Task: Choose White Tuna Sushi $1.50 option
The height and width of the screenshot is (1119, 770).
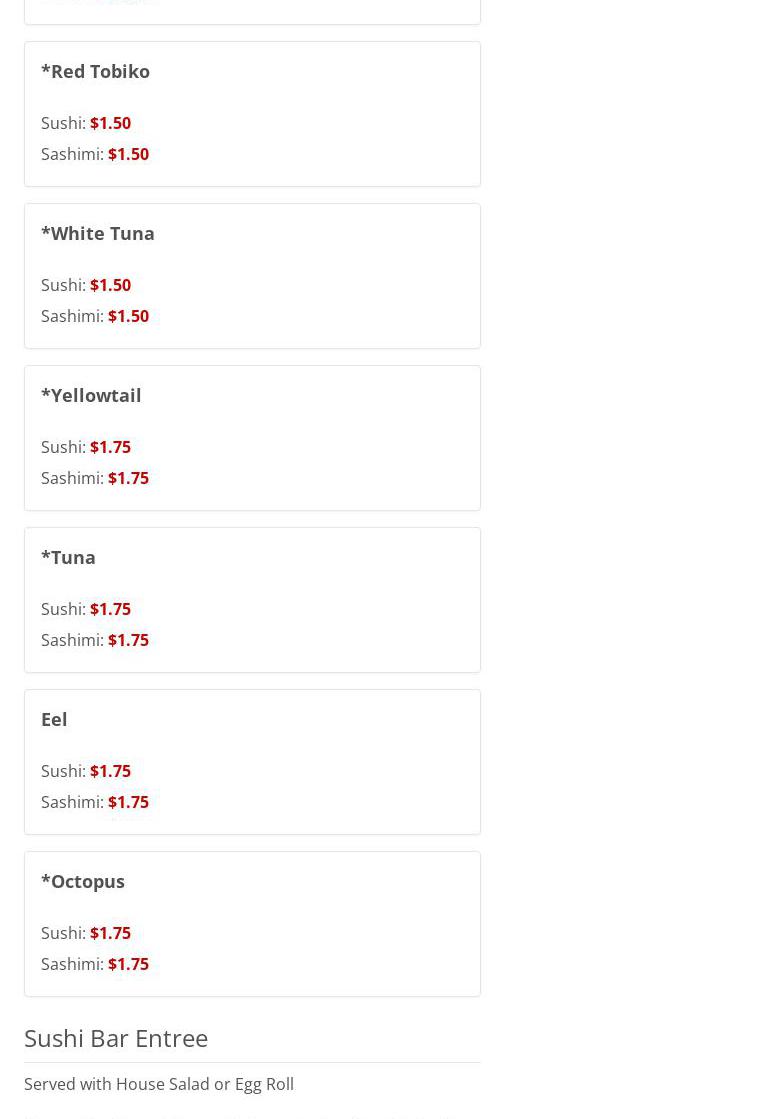Action: pyautogui.click(x=110, y=285)
